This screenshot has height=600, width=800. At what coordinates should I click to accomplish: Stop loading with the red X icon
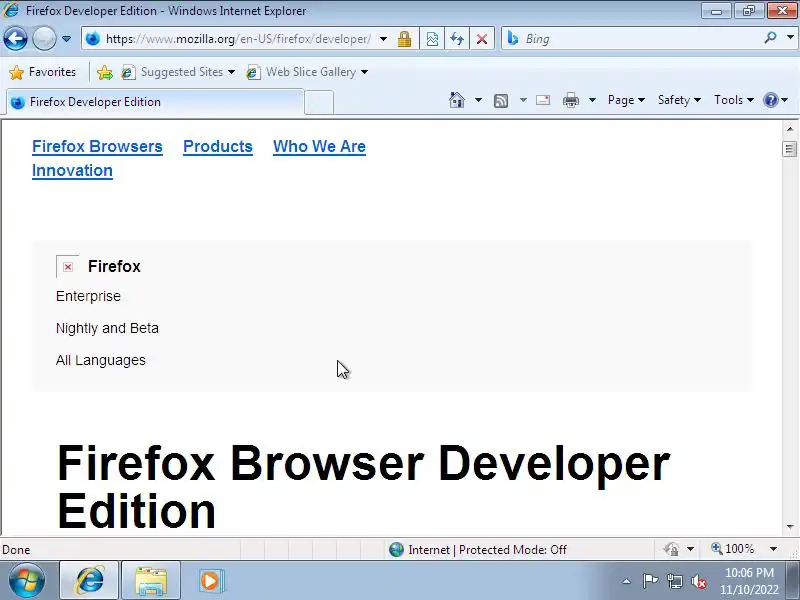coord(482,39)
